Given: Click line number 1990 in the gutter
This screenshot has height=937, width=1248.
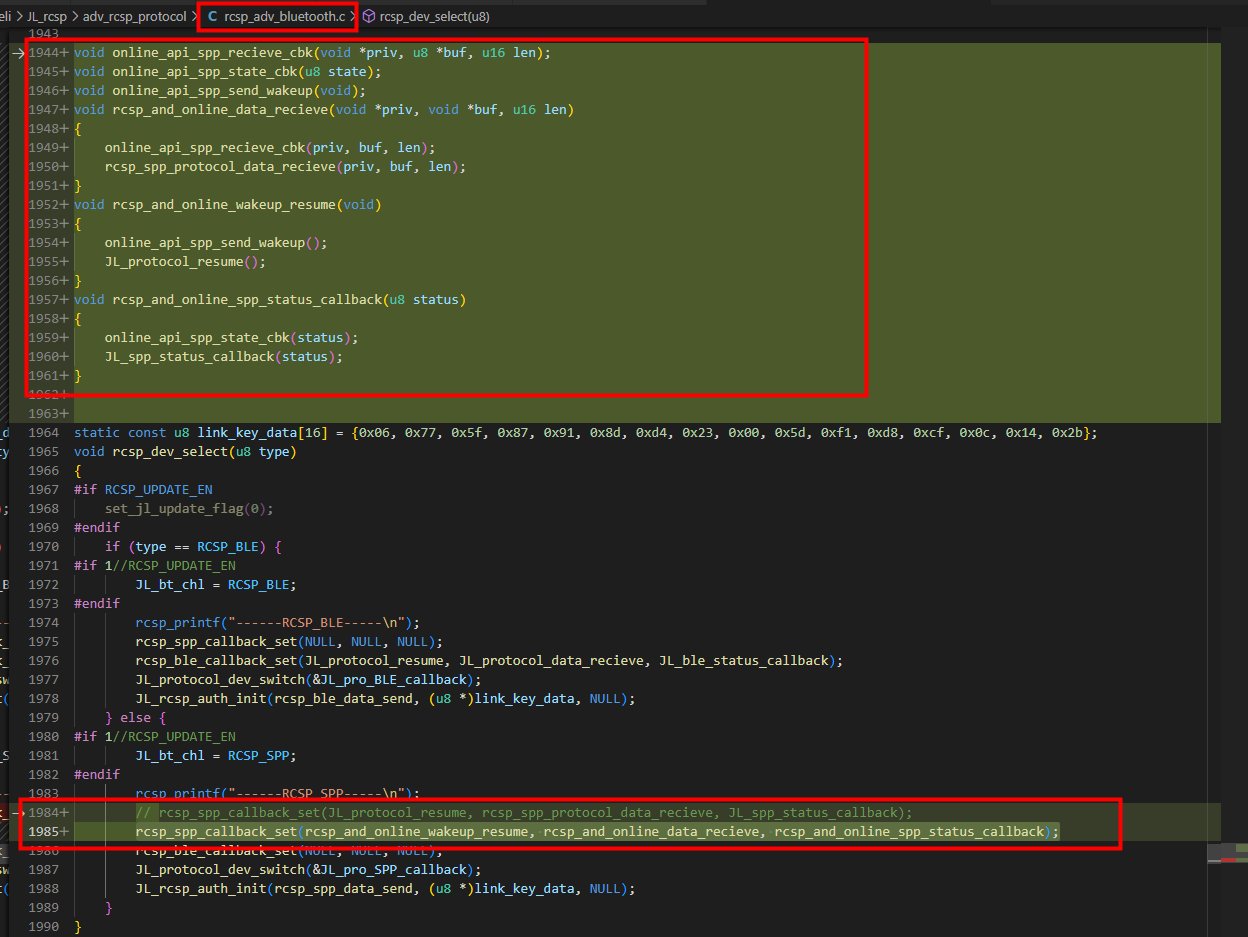Looking at the screenshot, I should [x=43, y=926].
